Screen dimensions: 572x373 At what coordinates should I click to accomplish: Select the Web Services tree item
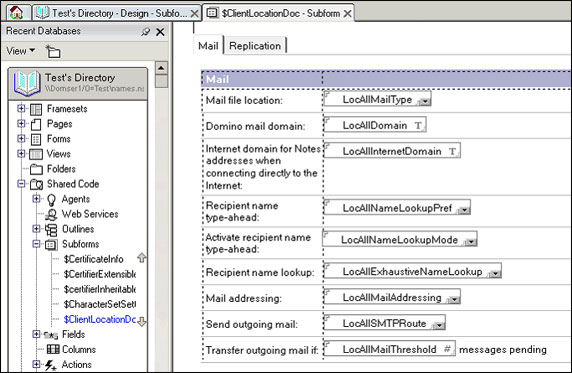click(90, 214)
